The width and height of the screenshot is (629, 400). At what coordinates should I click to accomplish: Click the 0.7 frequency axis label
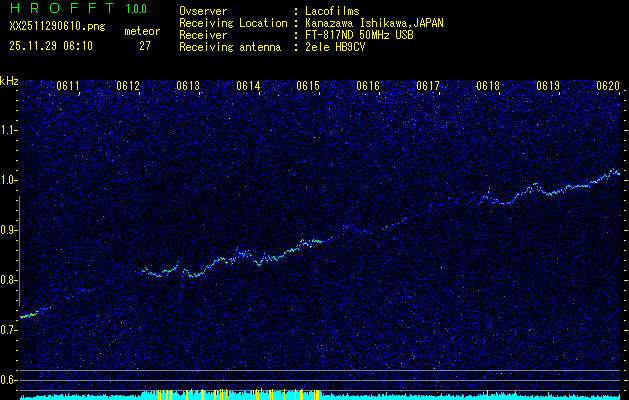pyautogui.click(x=9, y=329)
